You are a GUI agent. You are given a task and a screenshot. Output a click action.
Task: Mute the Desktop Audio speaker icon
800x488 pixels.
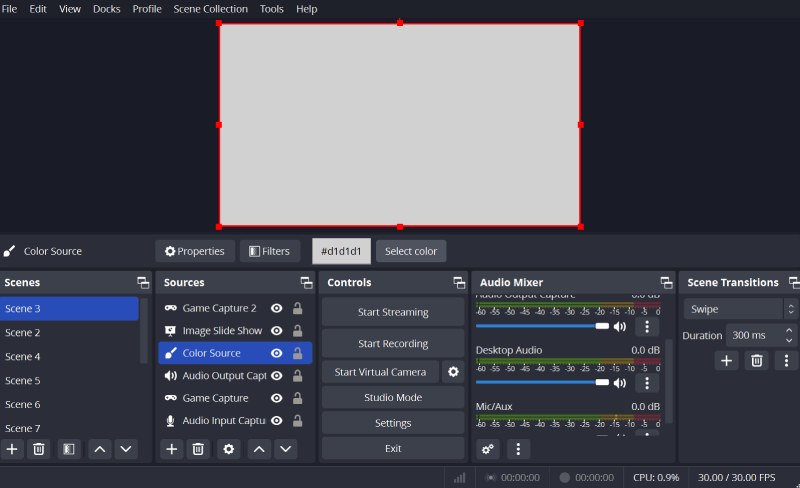(x=620, y=382)
